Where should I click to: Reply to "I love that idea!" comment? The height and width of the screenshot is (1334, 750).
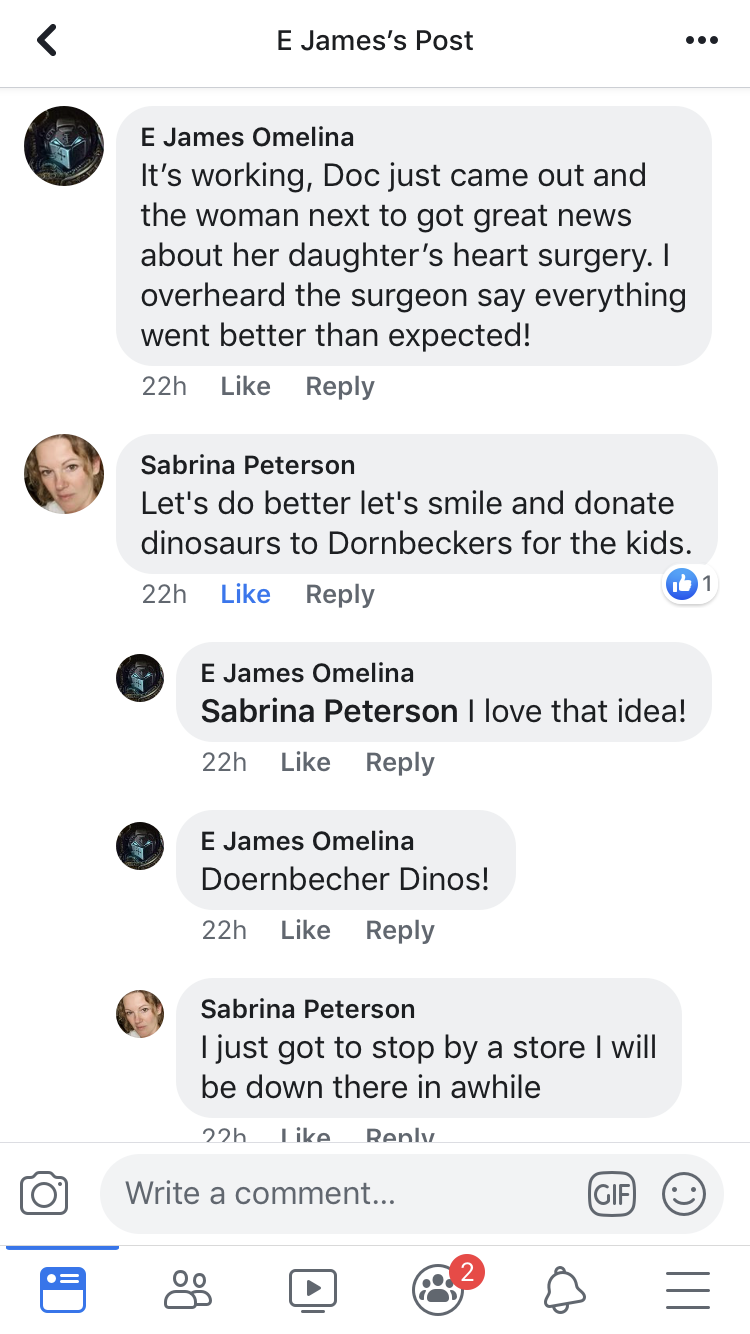click(400, 762)
